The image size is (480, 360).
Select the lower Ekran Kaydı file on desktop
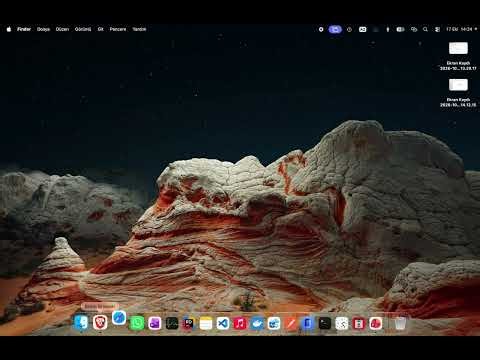(x=458, y=93)
